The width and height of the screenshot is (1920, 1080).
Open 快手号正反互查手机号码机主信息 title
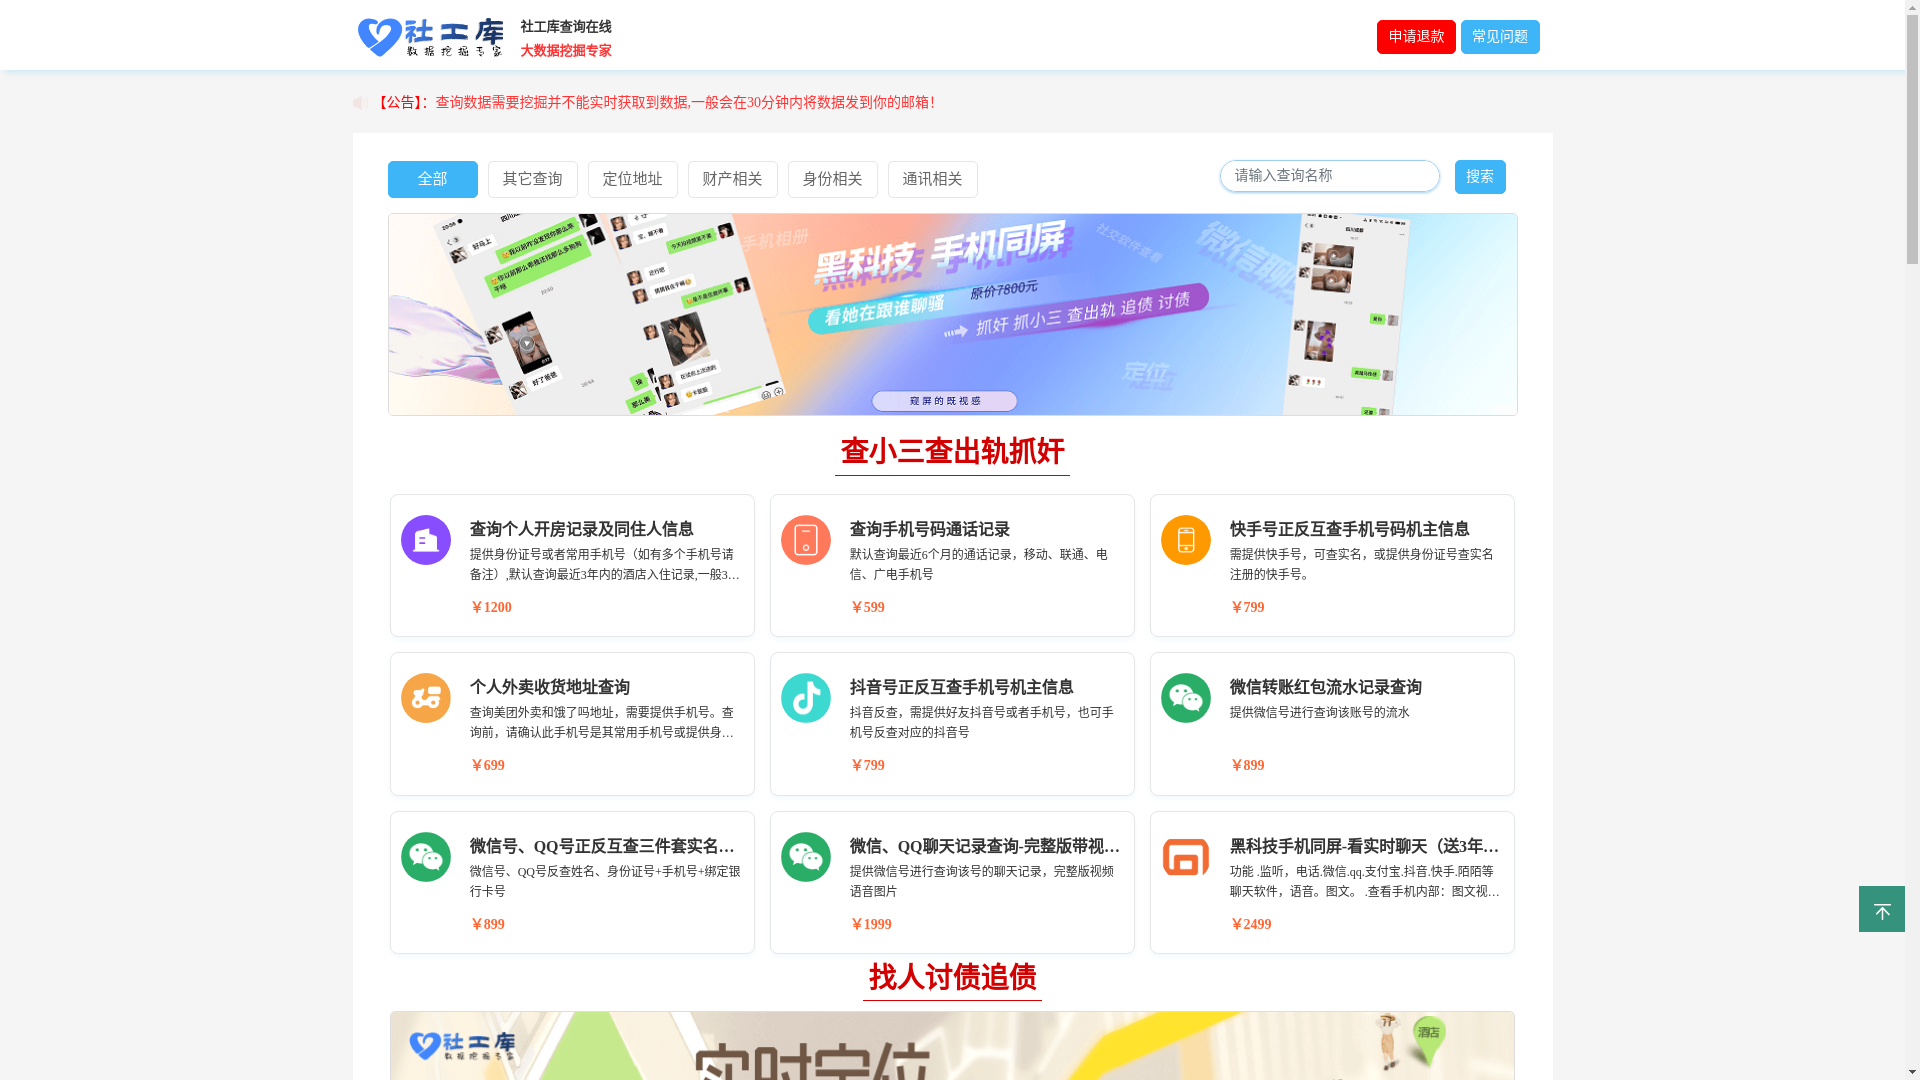click(x=1350, y=529)
